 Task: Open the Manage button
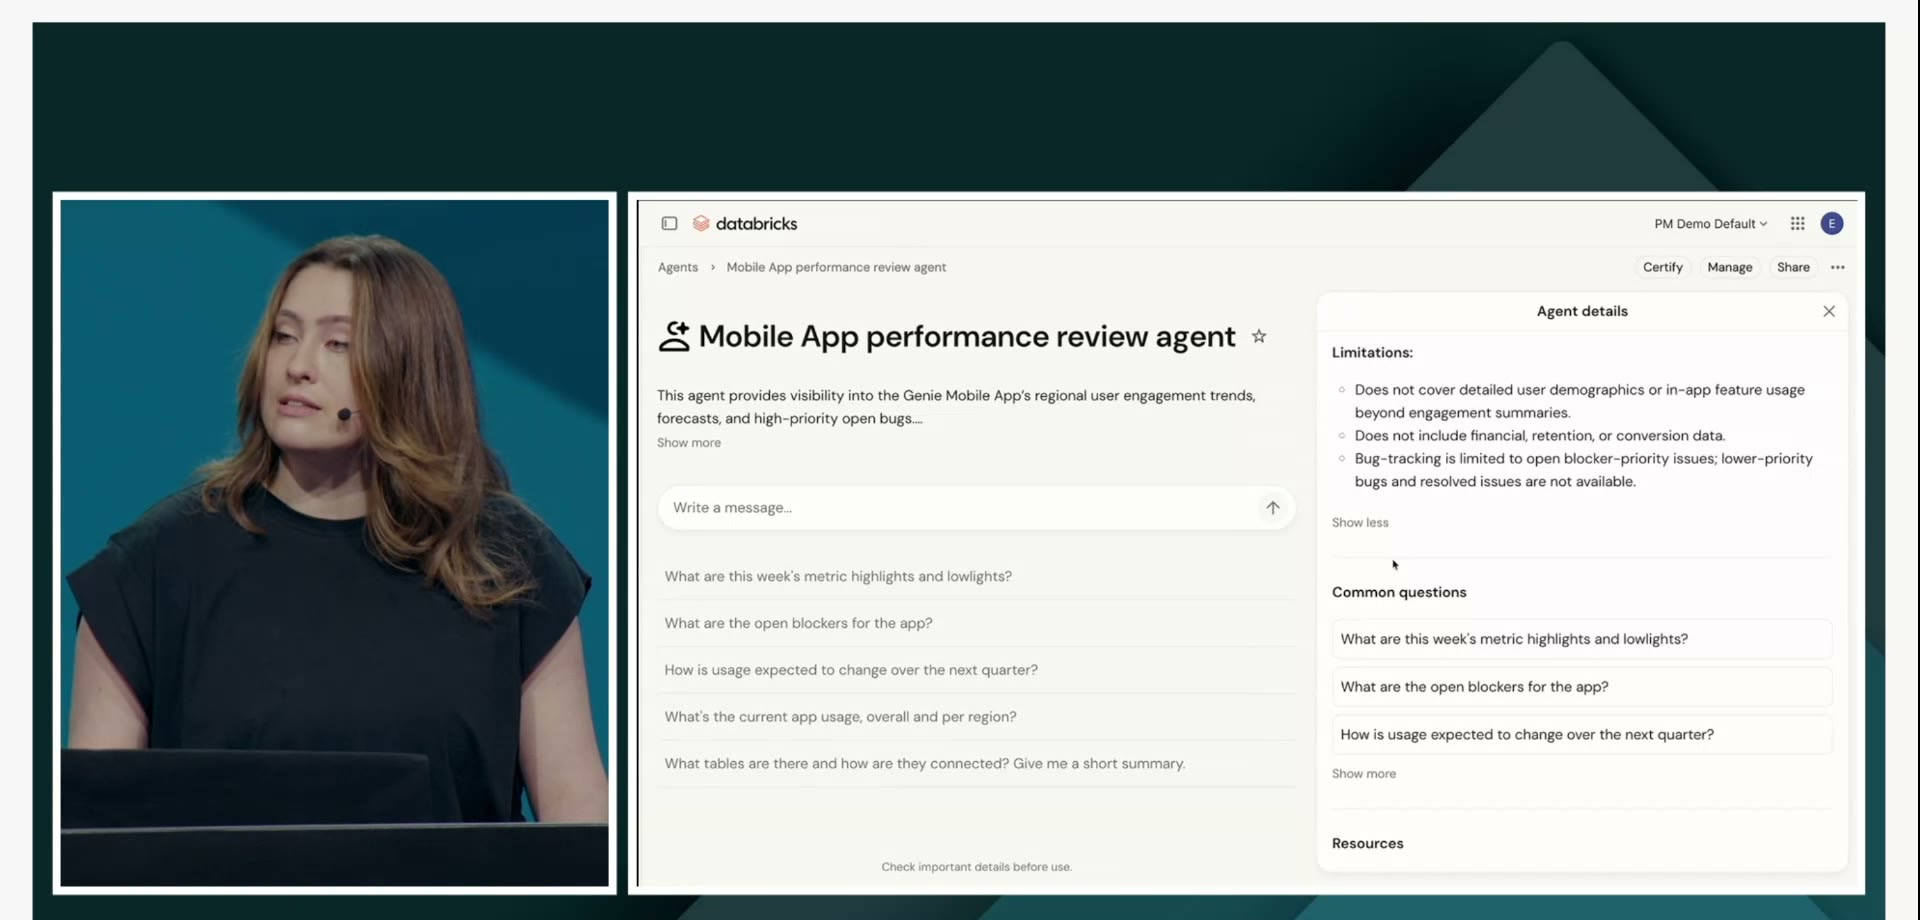click(x=1730, y=267)
